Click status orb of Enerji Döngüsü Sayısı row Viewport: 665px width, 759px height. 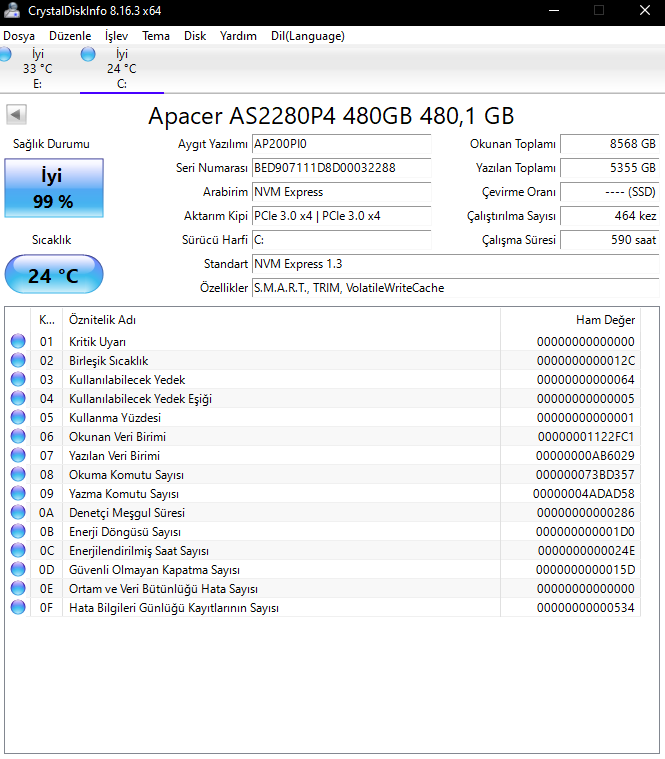(18, 531)
